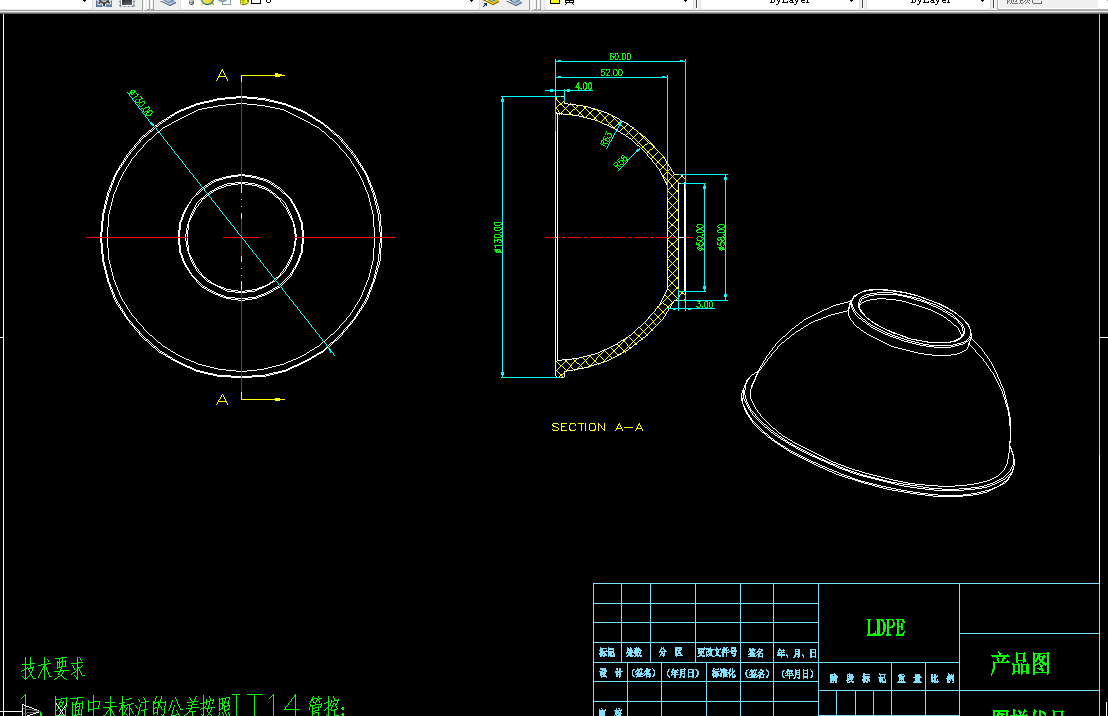The width and height of the screenshot is (1108, 716).
Task: Select the 设计 cell in title block
Action: [x=610, y=673]
